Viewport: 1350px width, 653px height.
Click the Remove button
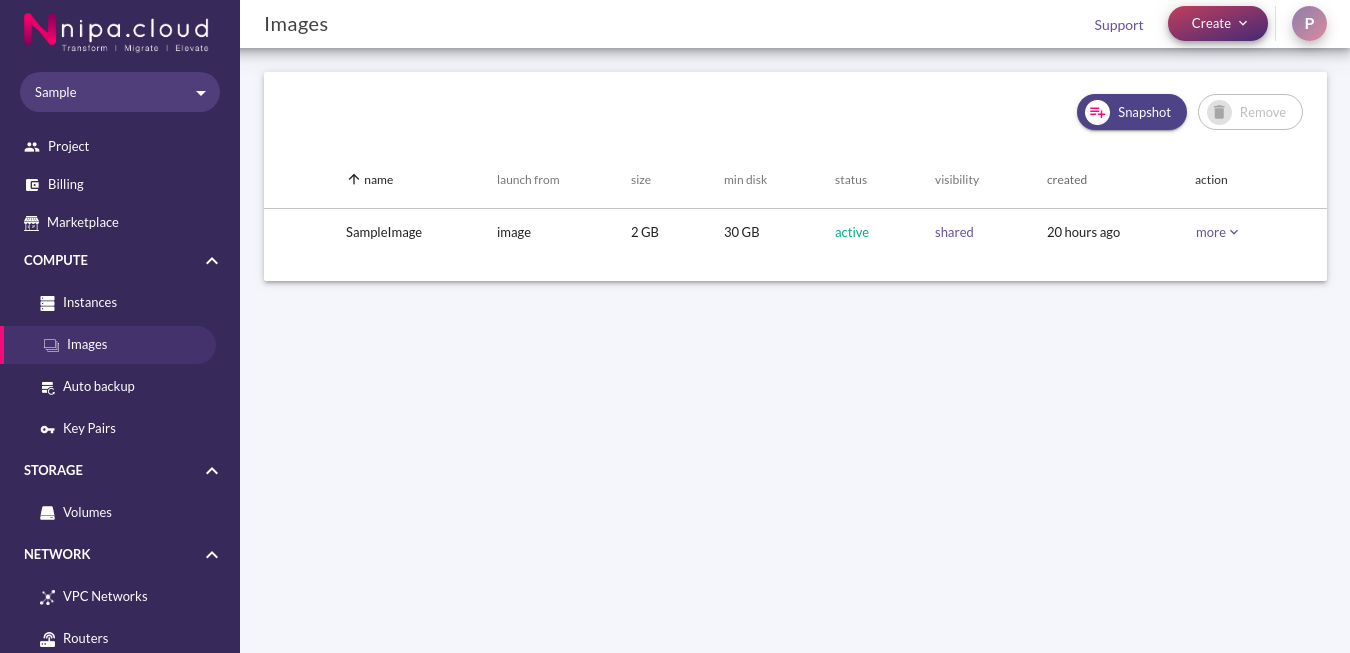pos(1250,112)
